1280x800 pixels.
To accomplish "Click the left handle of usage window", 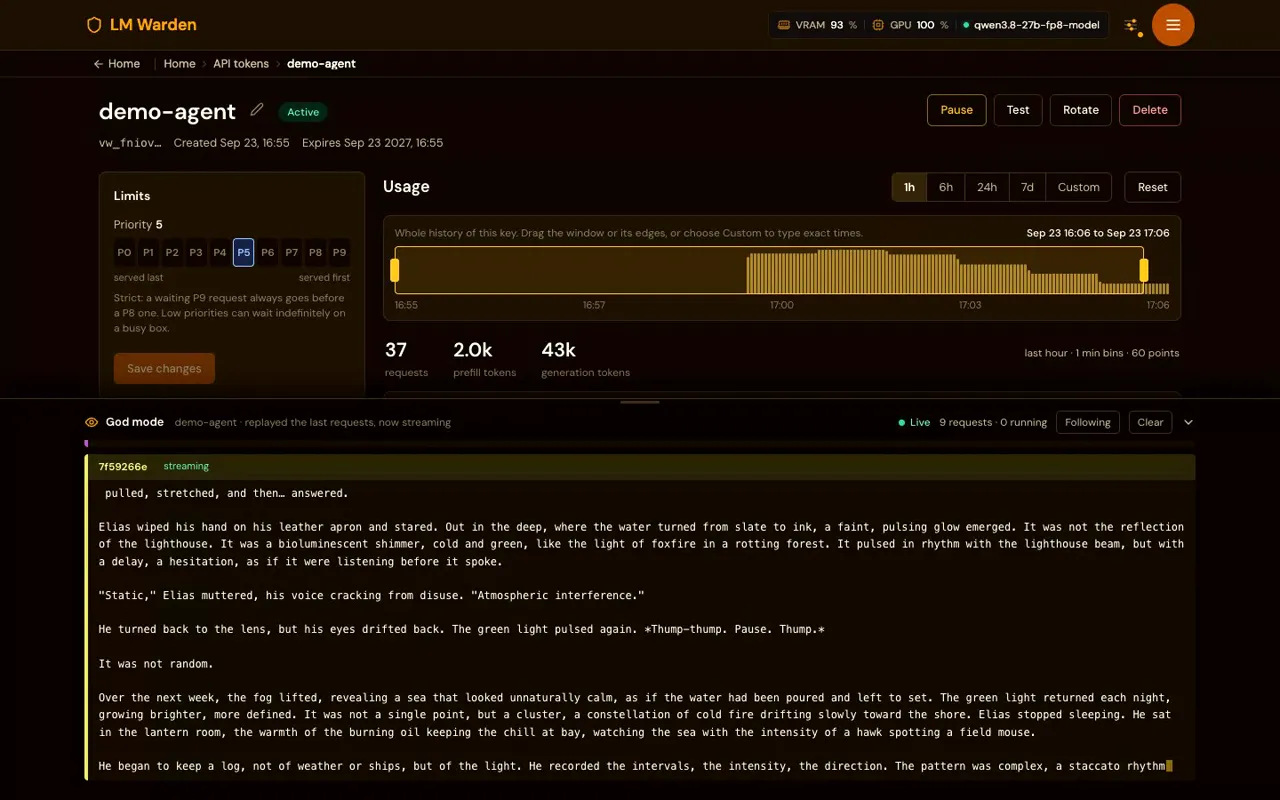I will coord(395,270).
